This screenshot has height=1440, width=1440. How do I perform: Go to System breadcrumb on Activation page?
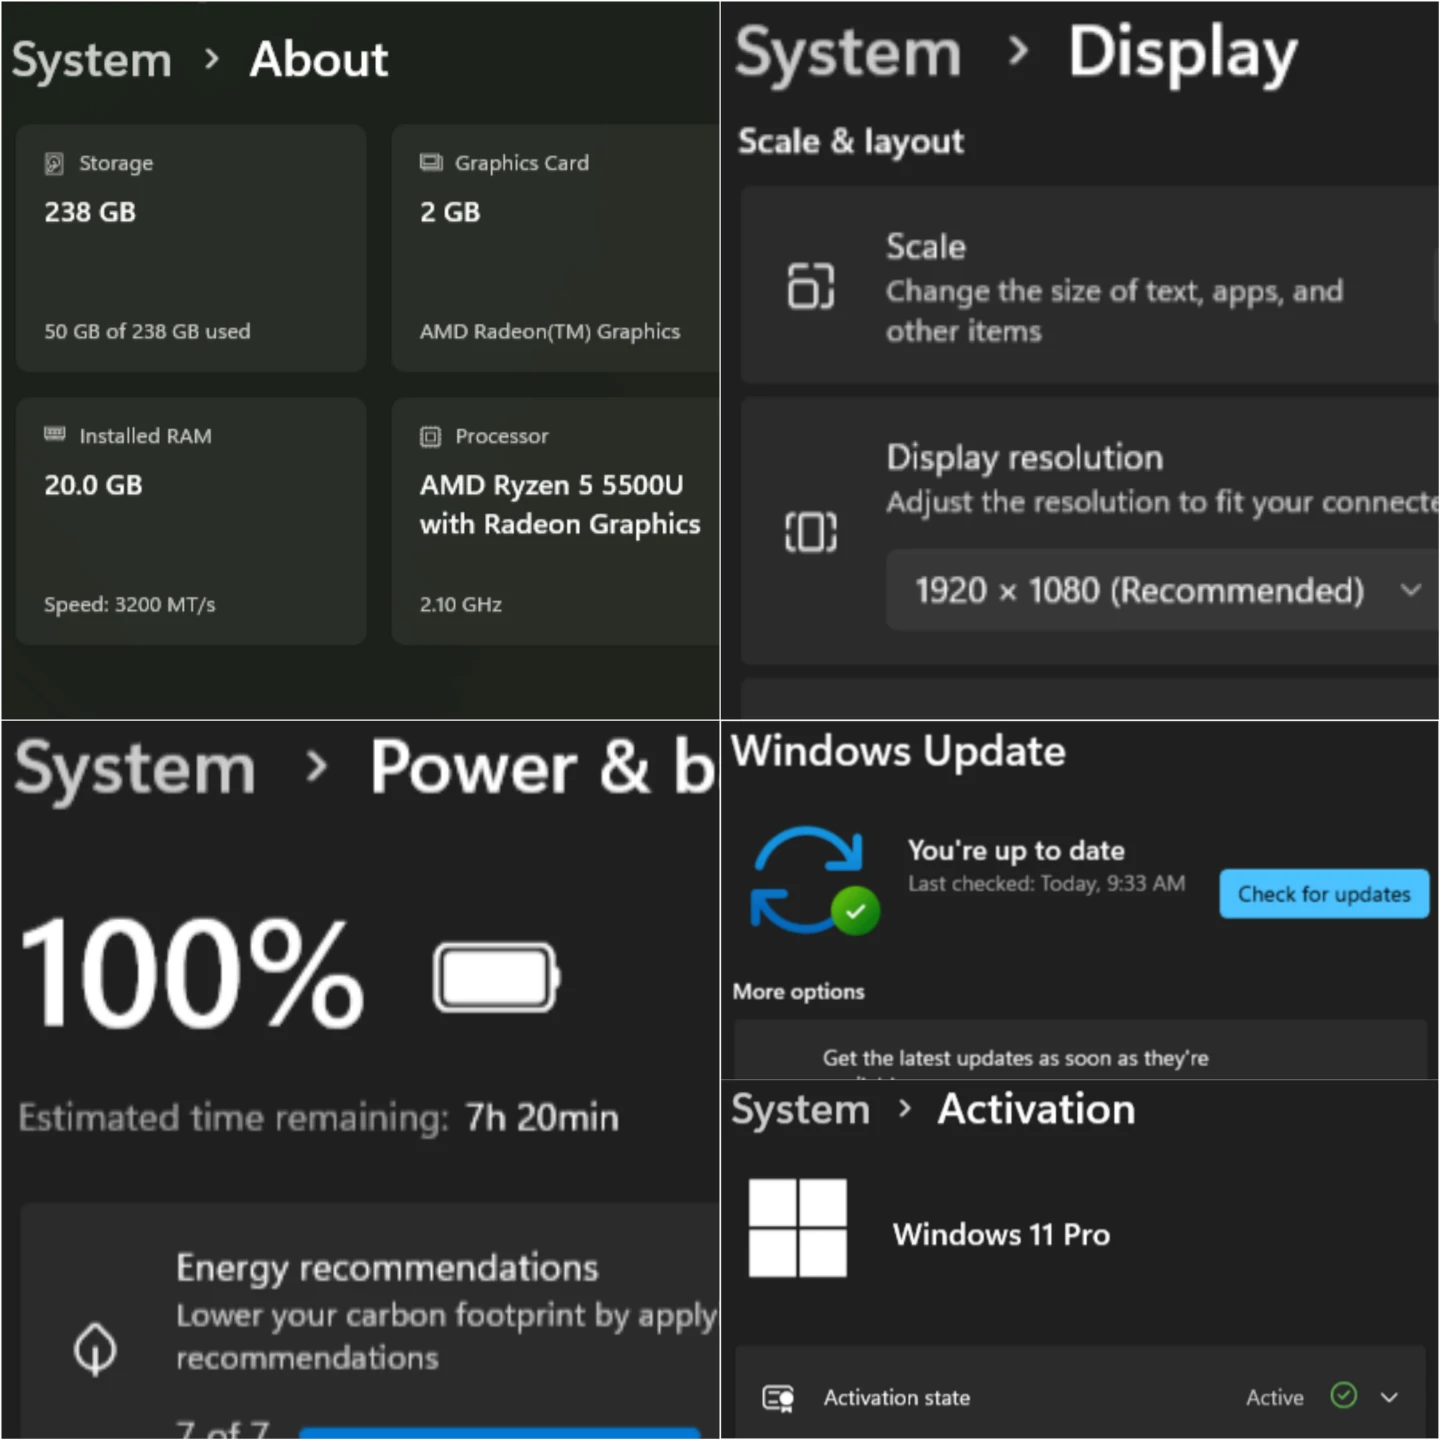[x=801, y=1110]
